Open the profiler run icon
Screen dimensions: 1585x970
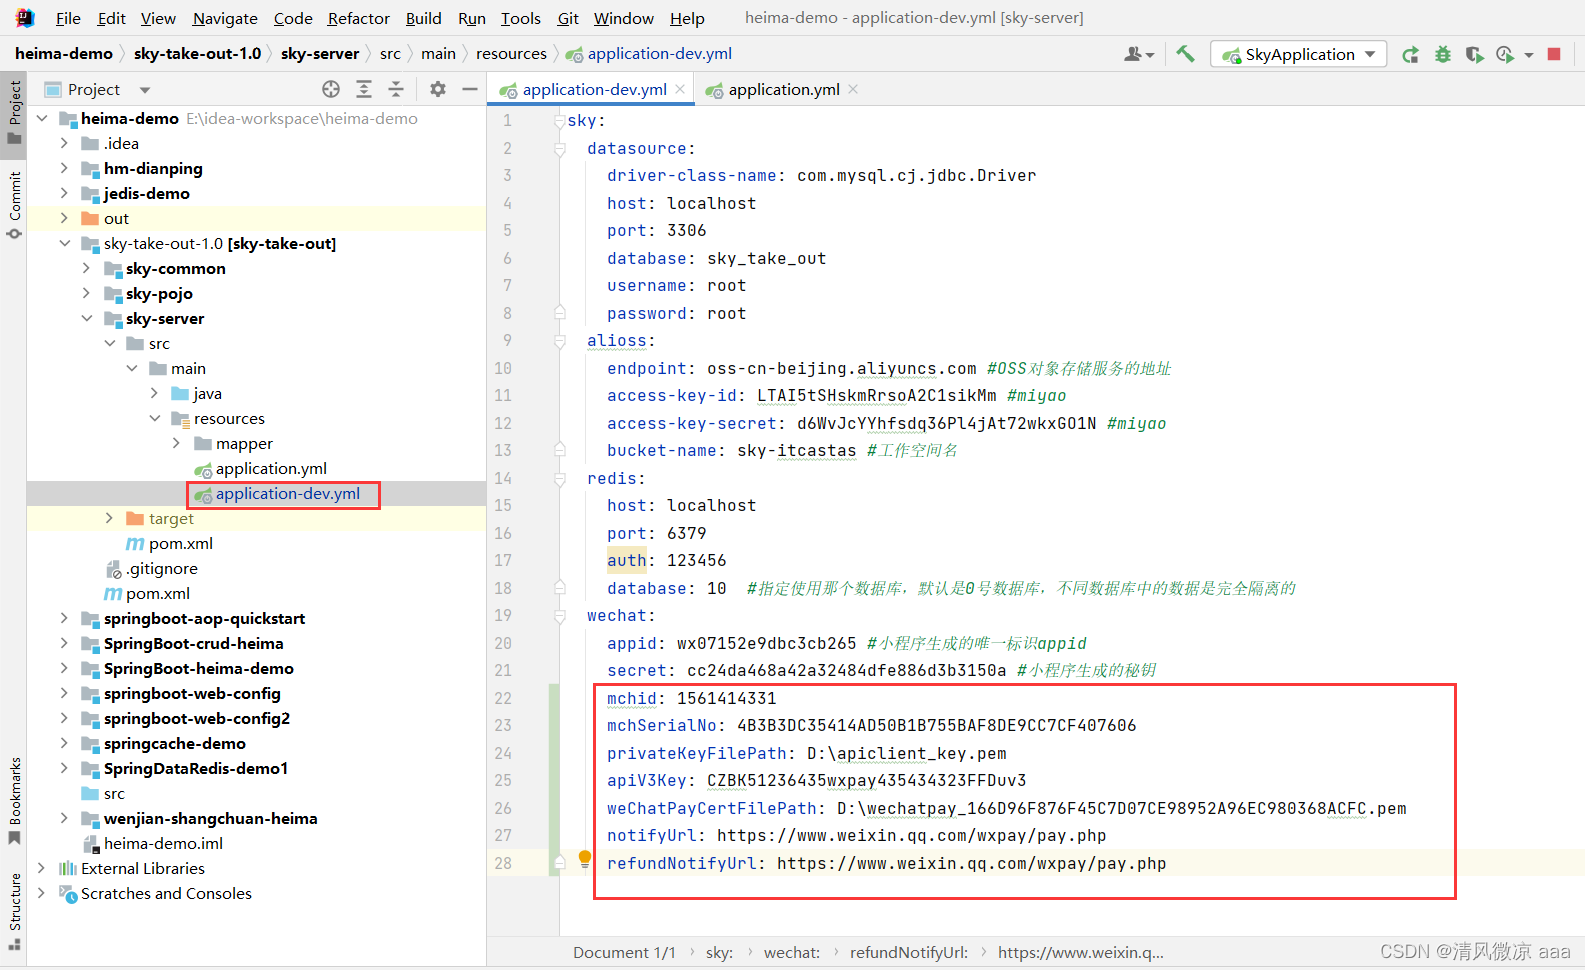coord(1505,54)
